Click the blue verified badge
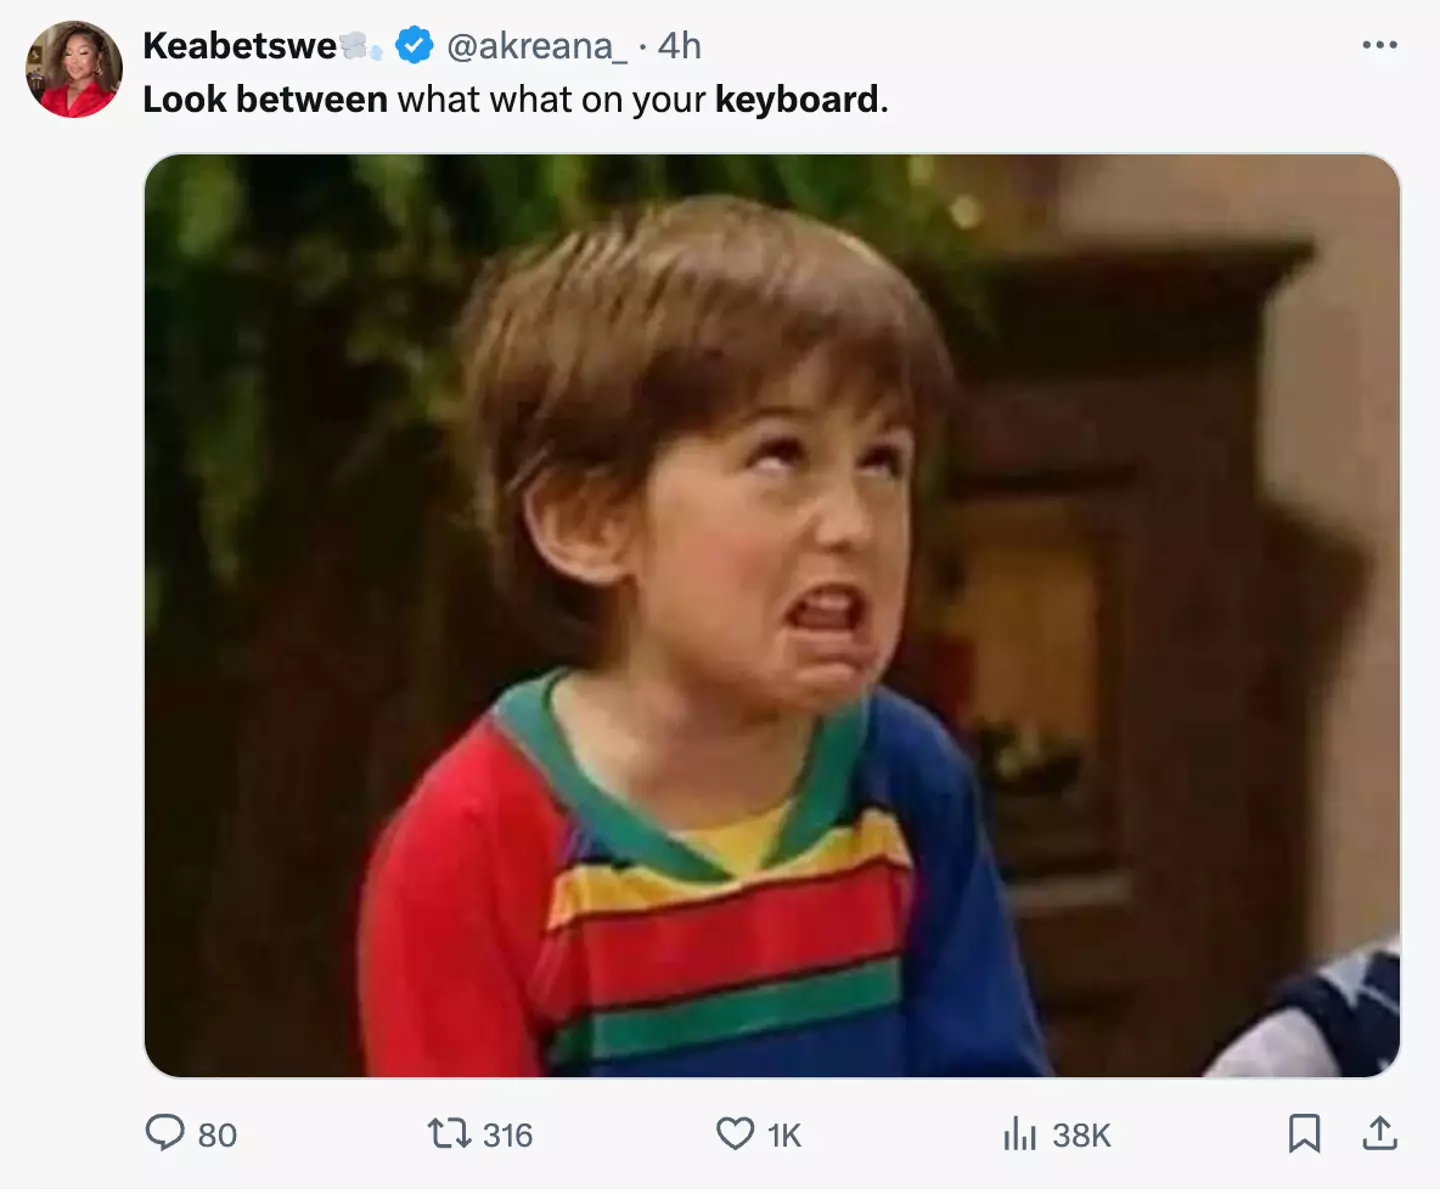This screenshot has height=1194, width=1440. point(414,46)
